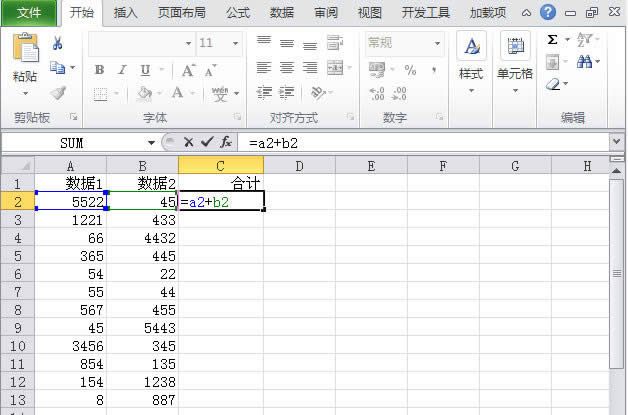Cancel formula entry with X
Viewport: 628px width, 415px height.
pos(189,142)
